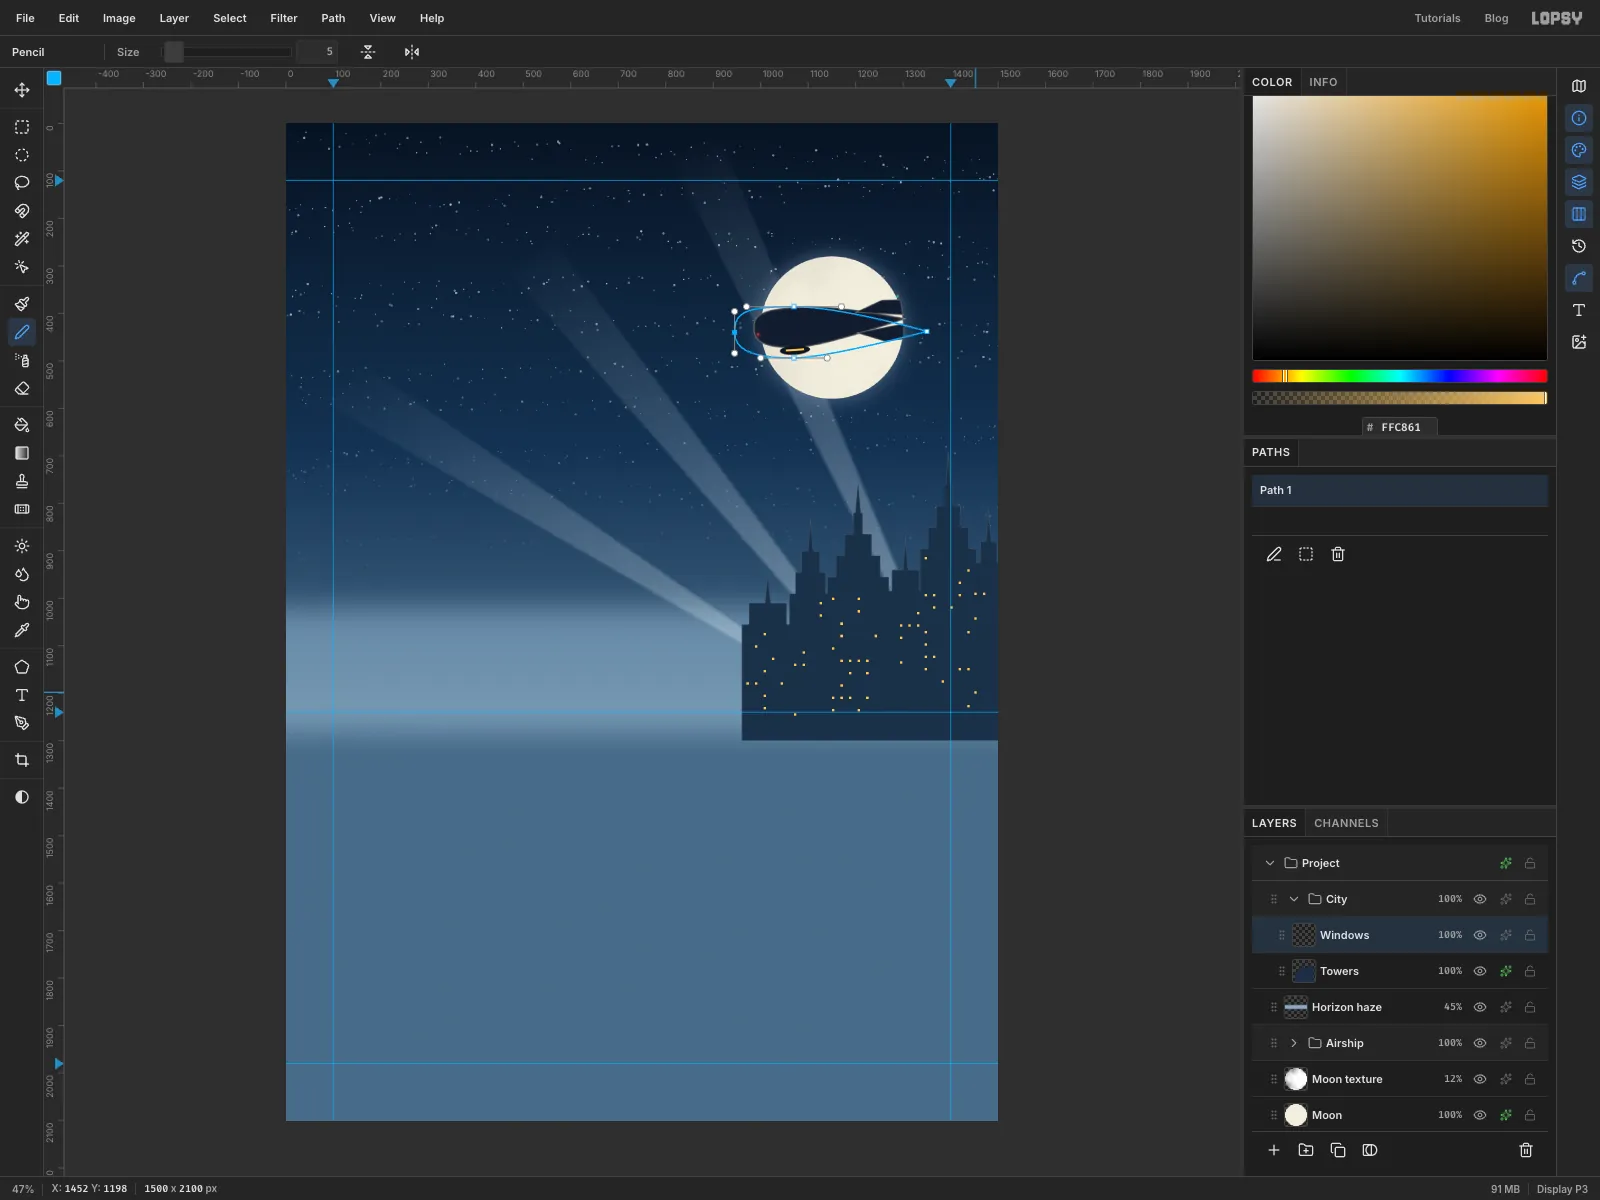Select the Eraser tool
Screen dimensions: 1600x1200
pos(22,388)
